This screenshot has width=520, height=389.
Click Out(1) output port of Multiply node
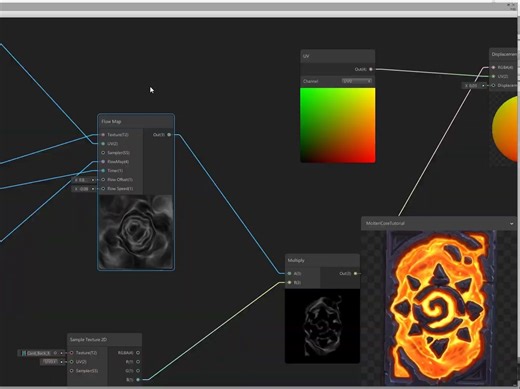pos(355,273)
